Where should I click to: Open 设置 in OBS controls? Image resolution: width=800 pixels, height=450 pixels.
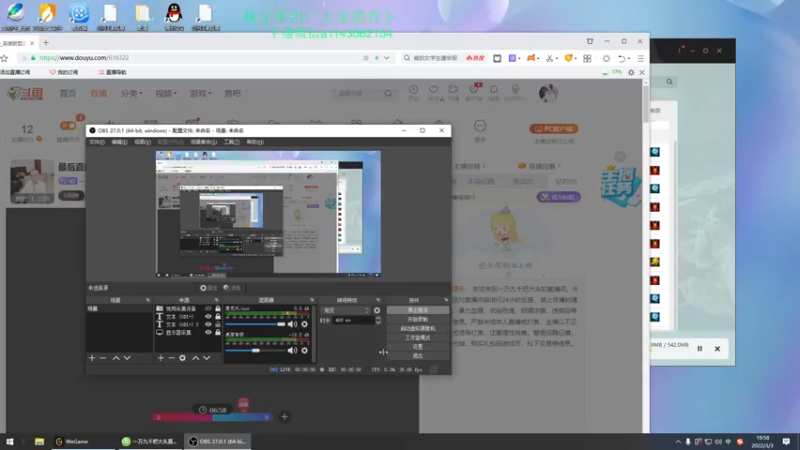418,346
